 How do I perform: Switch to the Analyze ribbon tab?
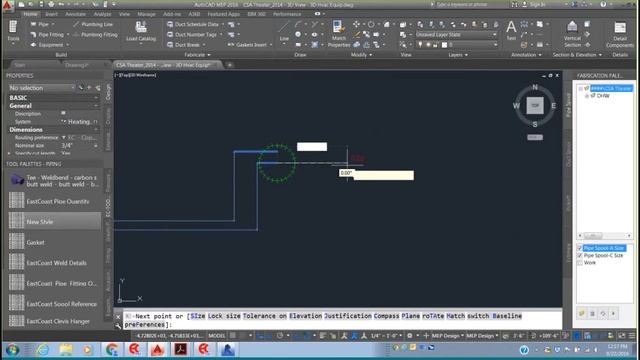[x=102, y=14]
